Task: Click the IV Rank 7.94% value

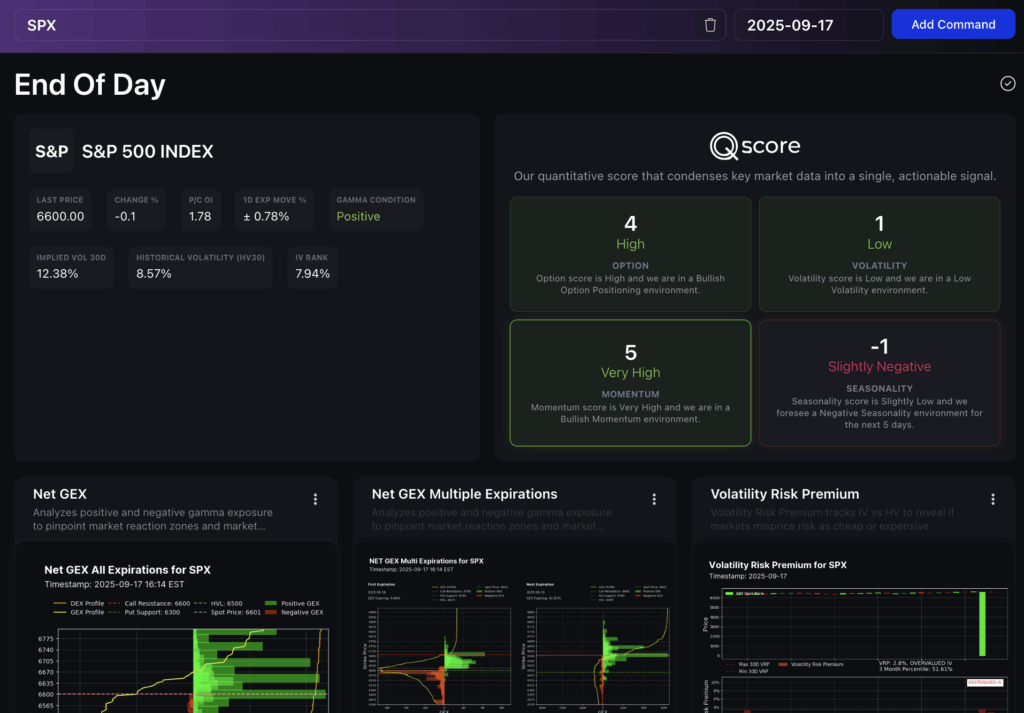Action: 312,274
